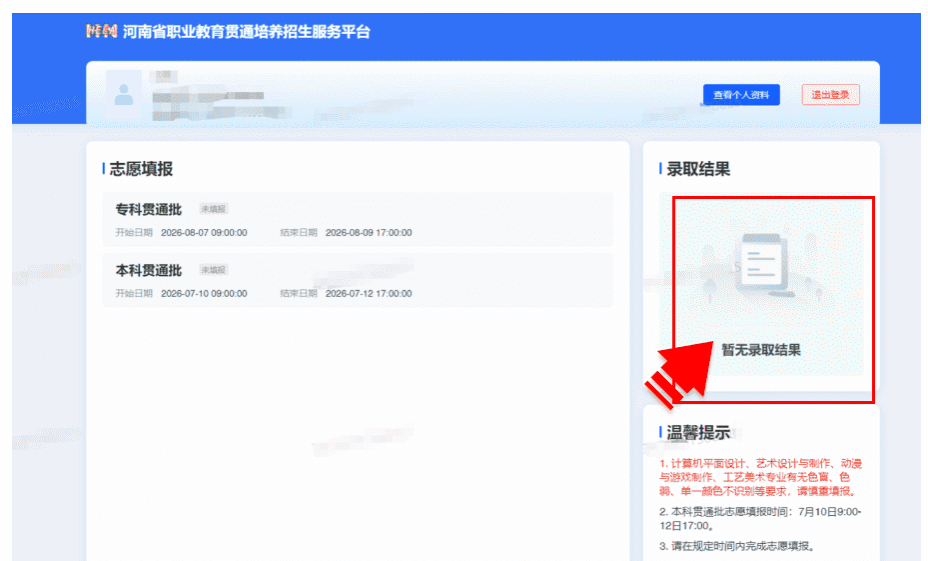Click end date 2026-08-09 17:00:00
928x561 pixels.
point(369,233)
